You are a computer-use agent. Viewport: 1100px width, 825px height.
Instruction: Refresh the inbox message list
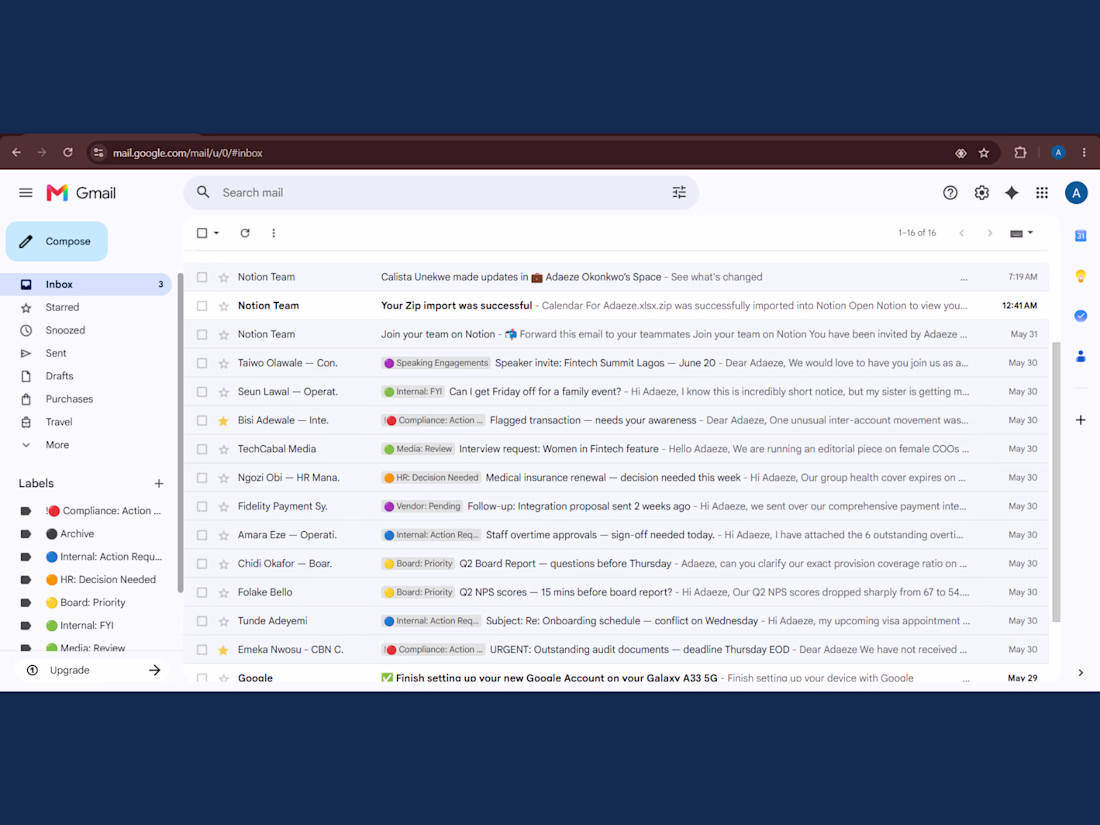click(245, 233)
